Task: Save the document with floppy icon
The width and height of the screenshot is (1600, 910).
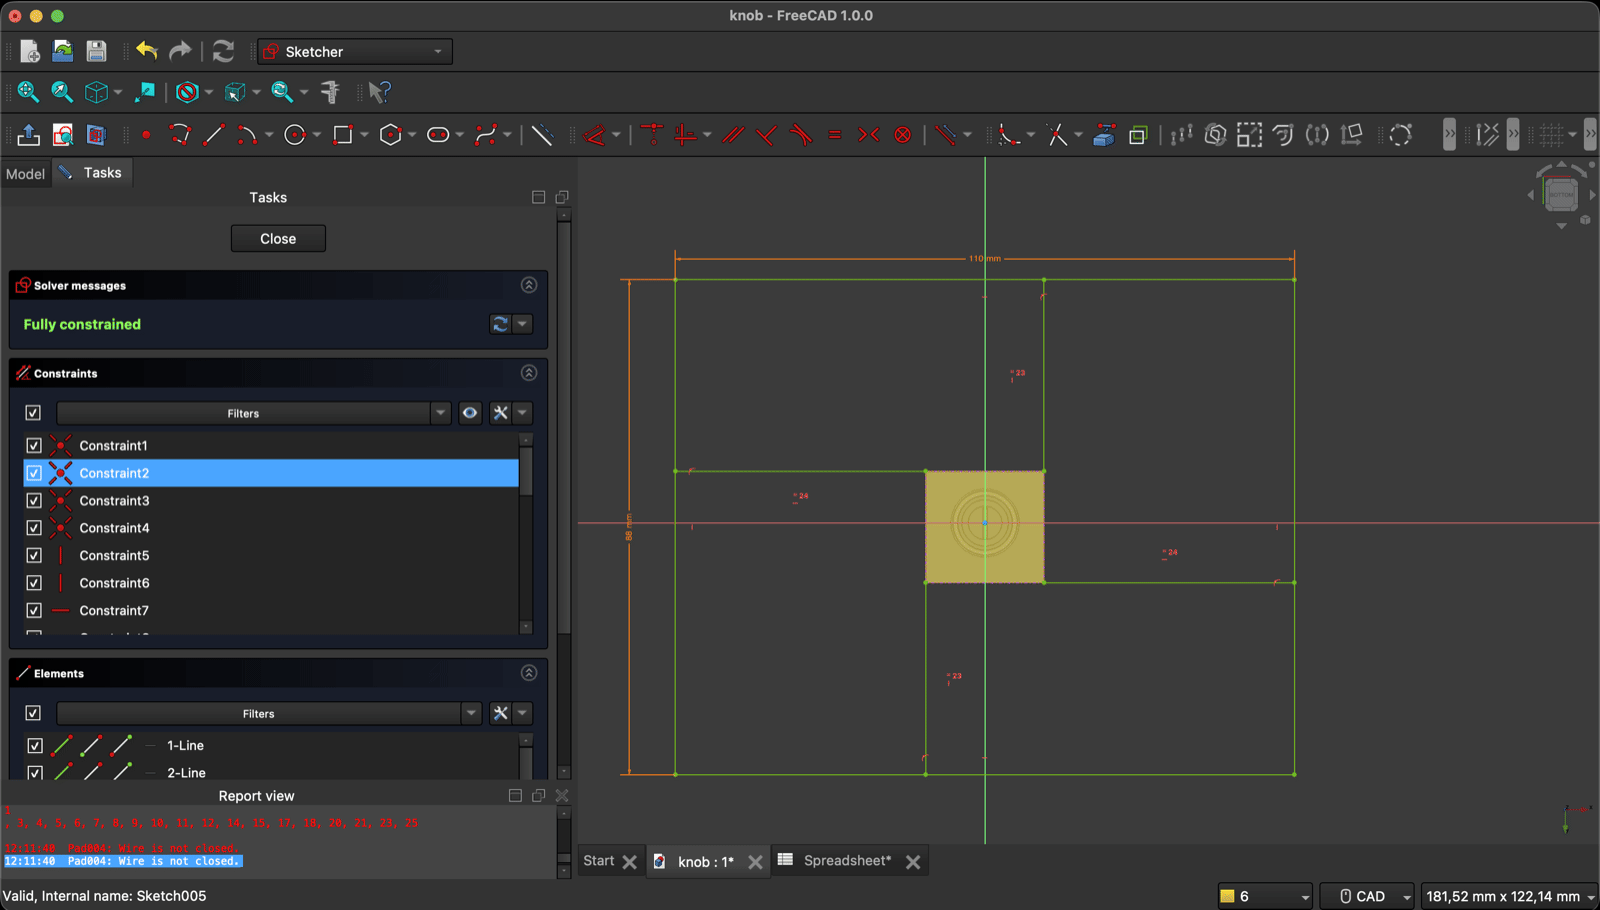Action: point(96,51)
